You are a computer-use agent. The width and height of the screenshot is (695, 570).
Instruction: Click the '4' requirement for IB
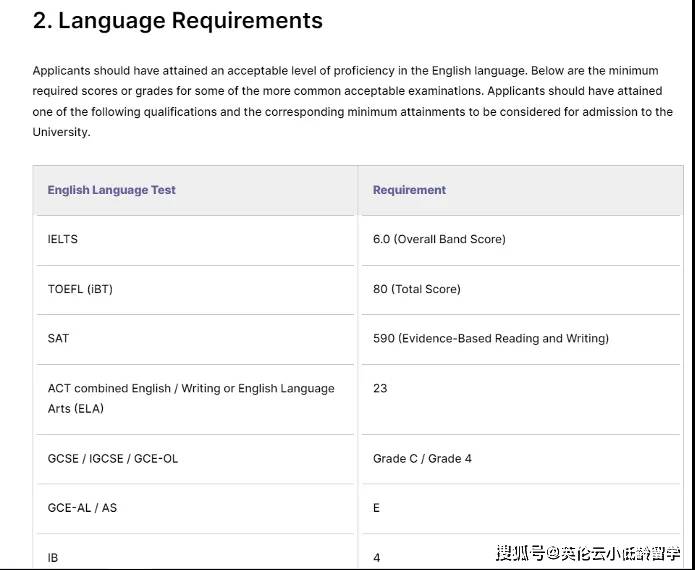click(520, 552)
